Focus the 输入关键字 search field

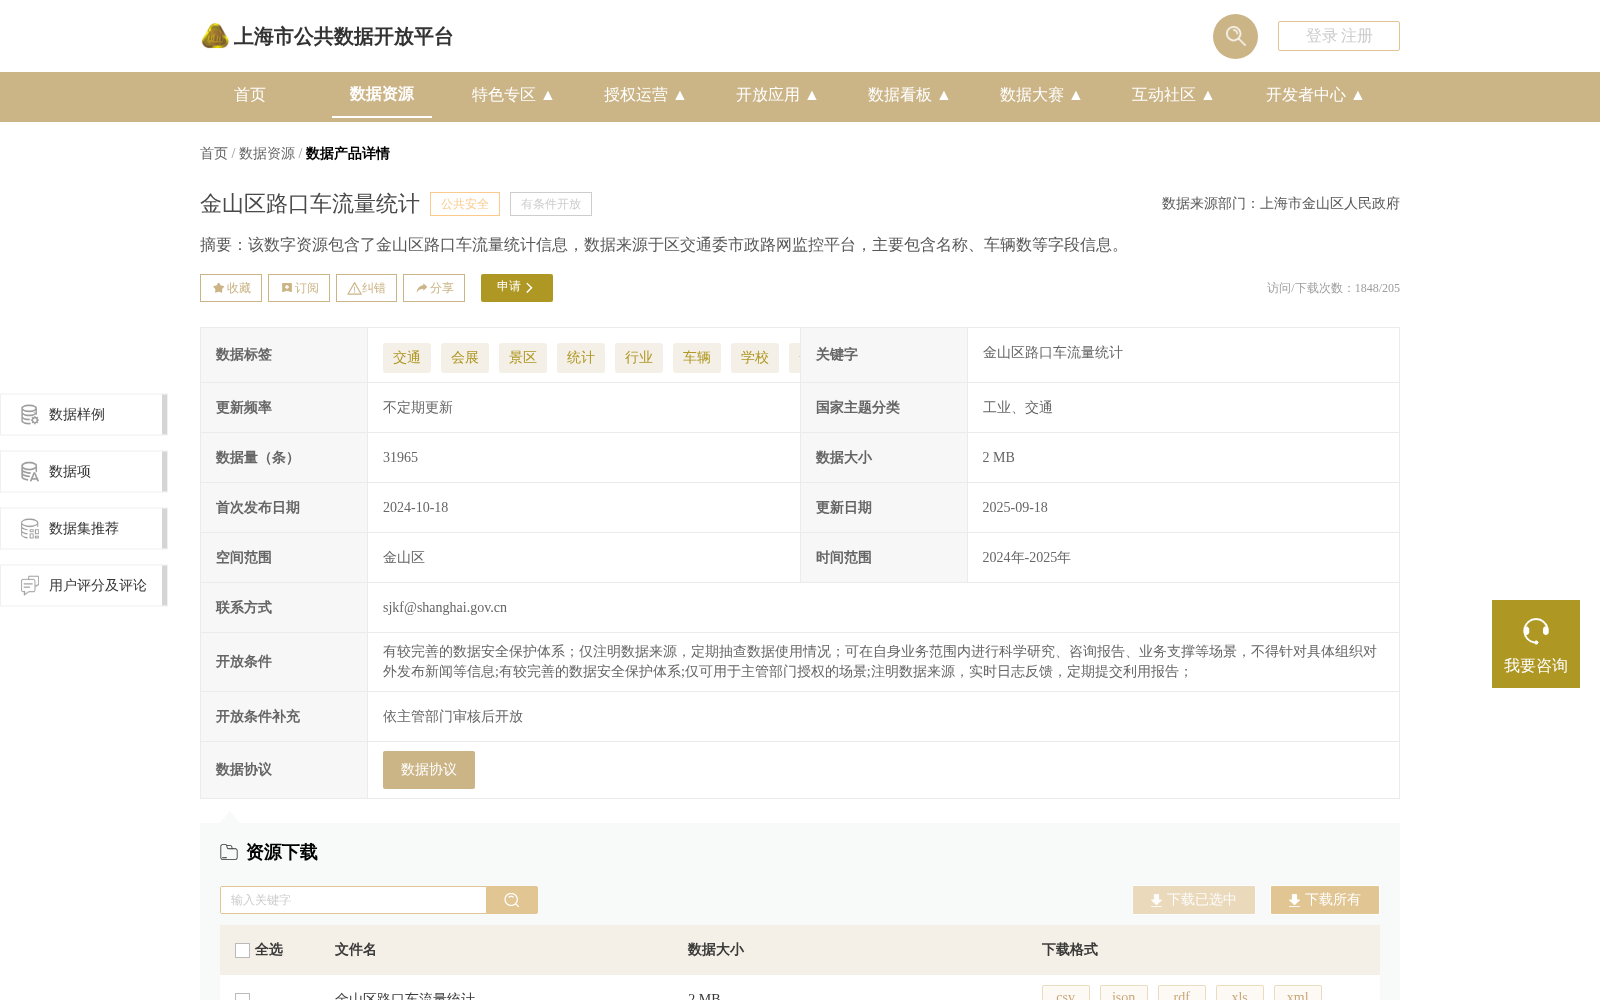tap(353, 900)
